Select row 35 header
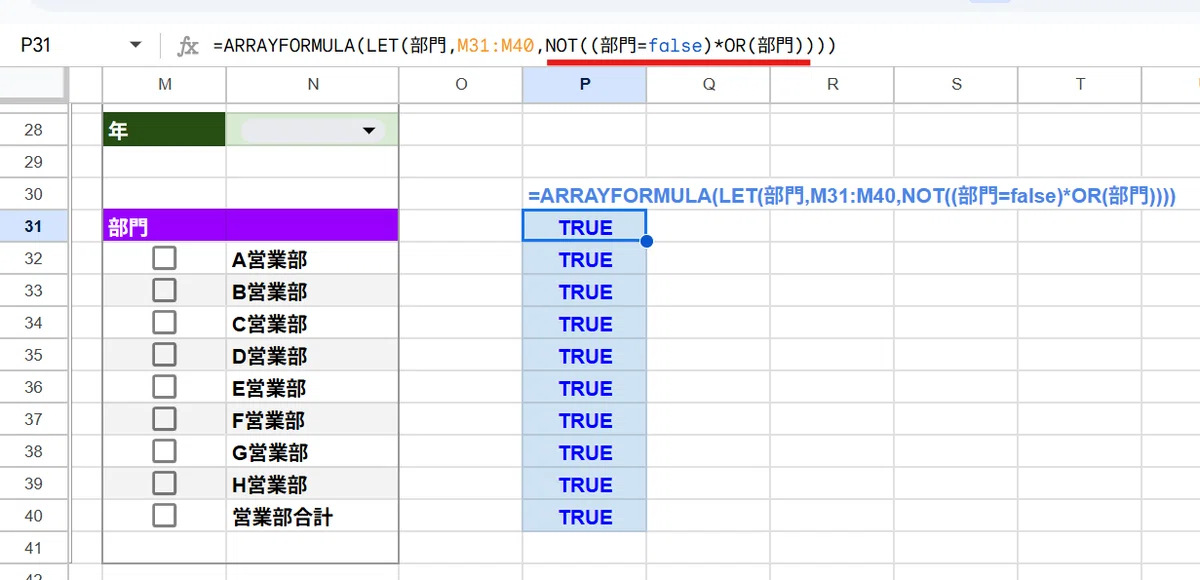This screenshot has width=1200, height=580. click(33, 355)
